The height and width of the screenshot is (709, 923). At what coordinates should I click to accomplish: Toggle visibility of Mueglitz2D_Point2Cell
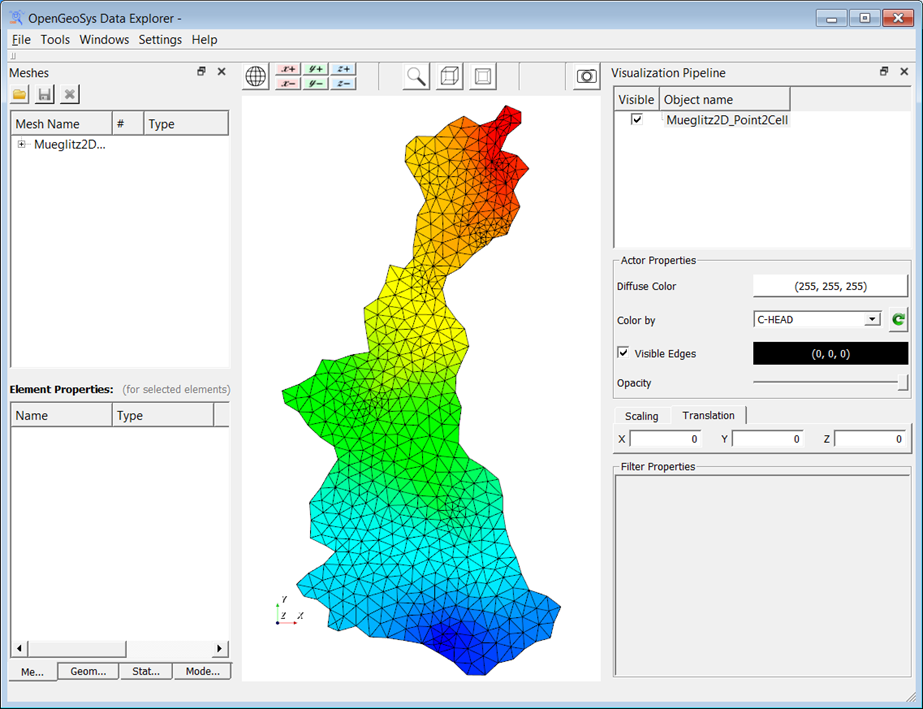click(x=636, y=120)
